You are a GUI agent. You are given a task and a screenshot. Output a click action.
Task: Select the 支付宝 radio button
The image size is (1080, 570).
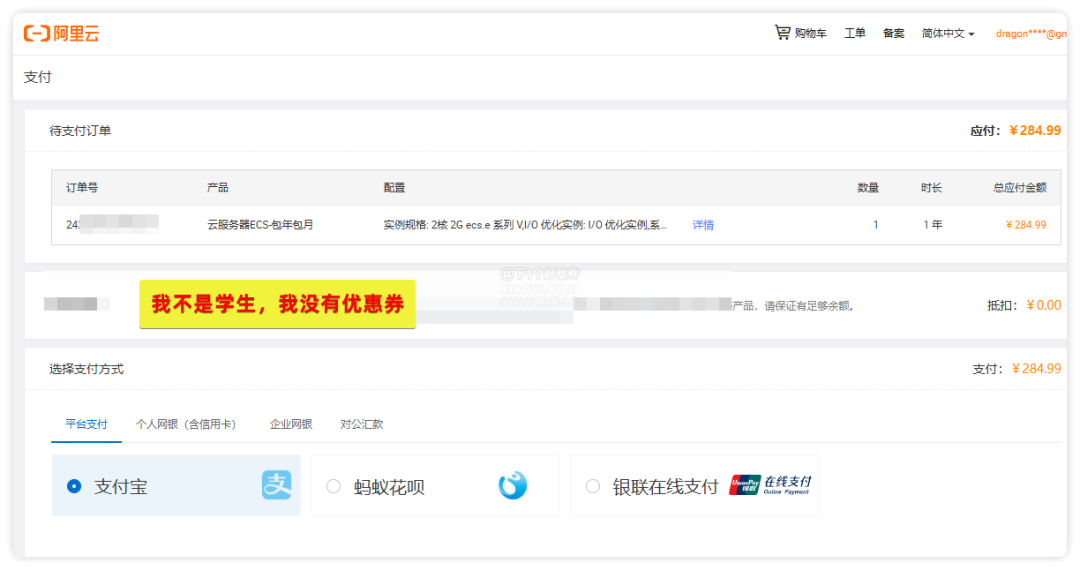pyautogui.click(x=74, y=487)
